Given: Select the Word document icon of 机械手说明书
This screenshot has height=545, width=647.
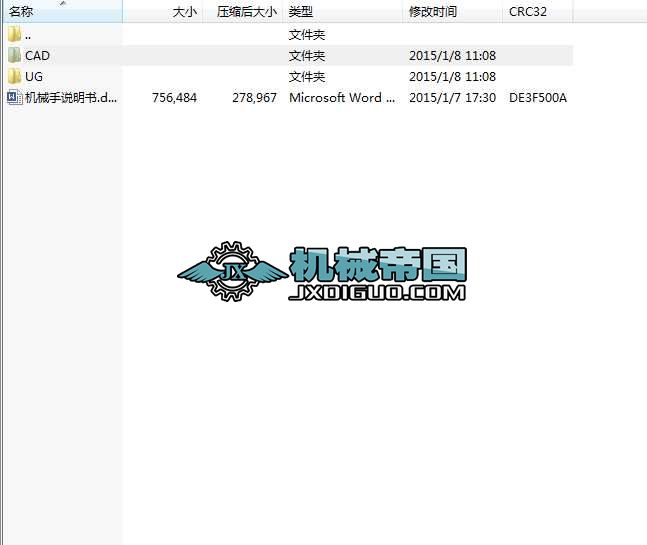Looking at the screenshot, I should pos(15,97).
